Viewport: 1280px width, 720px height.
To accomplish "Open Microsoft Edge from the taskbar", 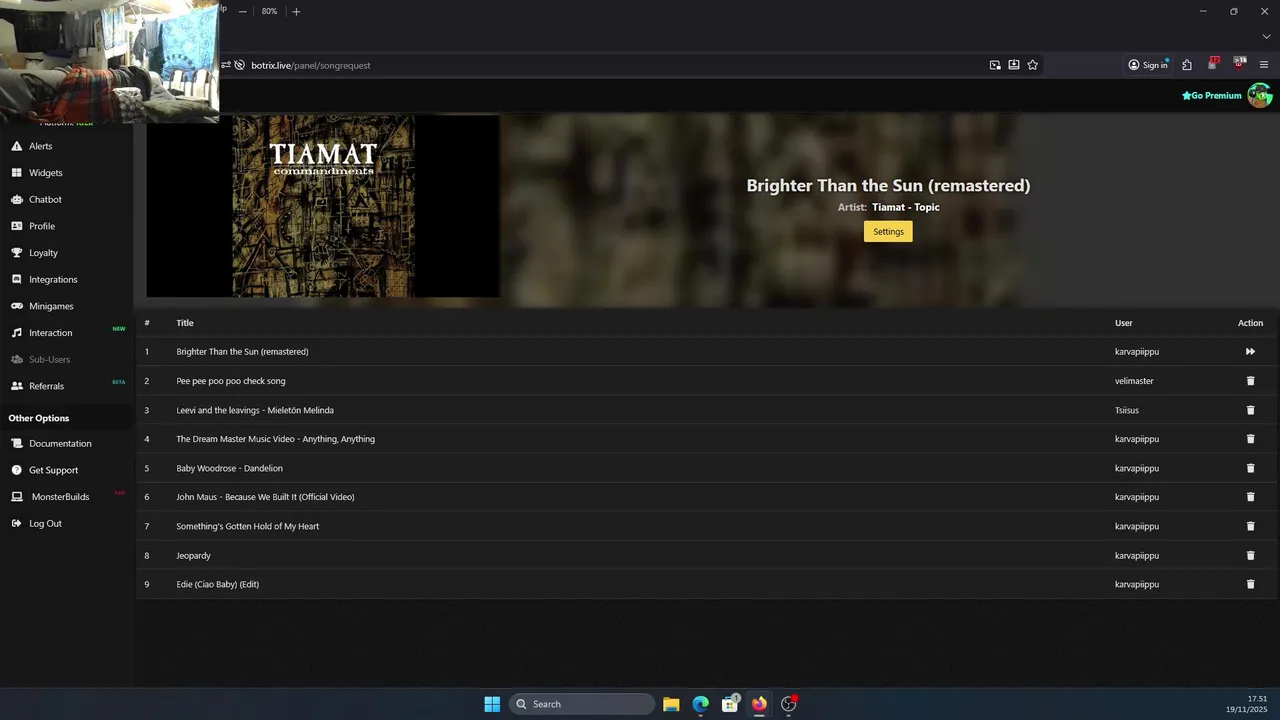I will [x=701, y=704].
